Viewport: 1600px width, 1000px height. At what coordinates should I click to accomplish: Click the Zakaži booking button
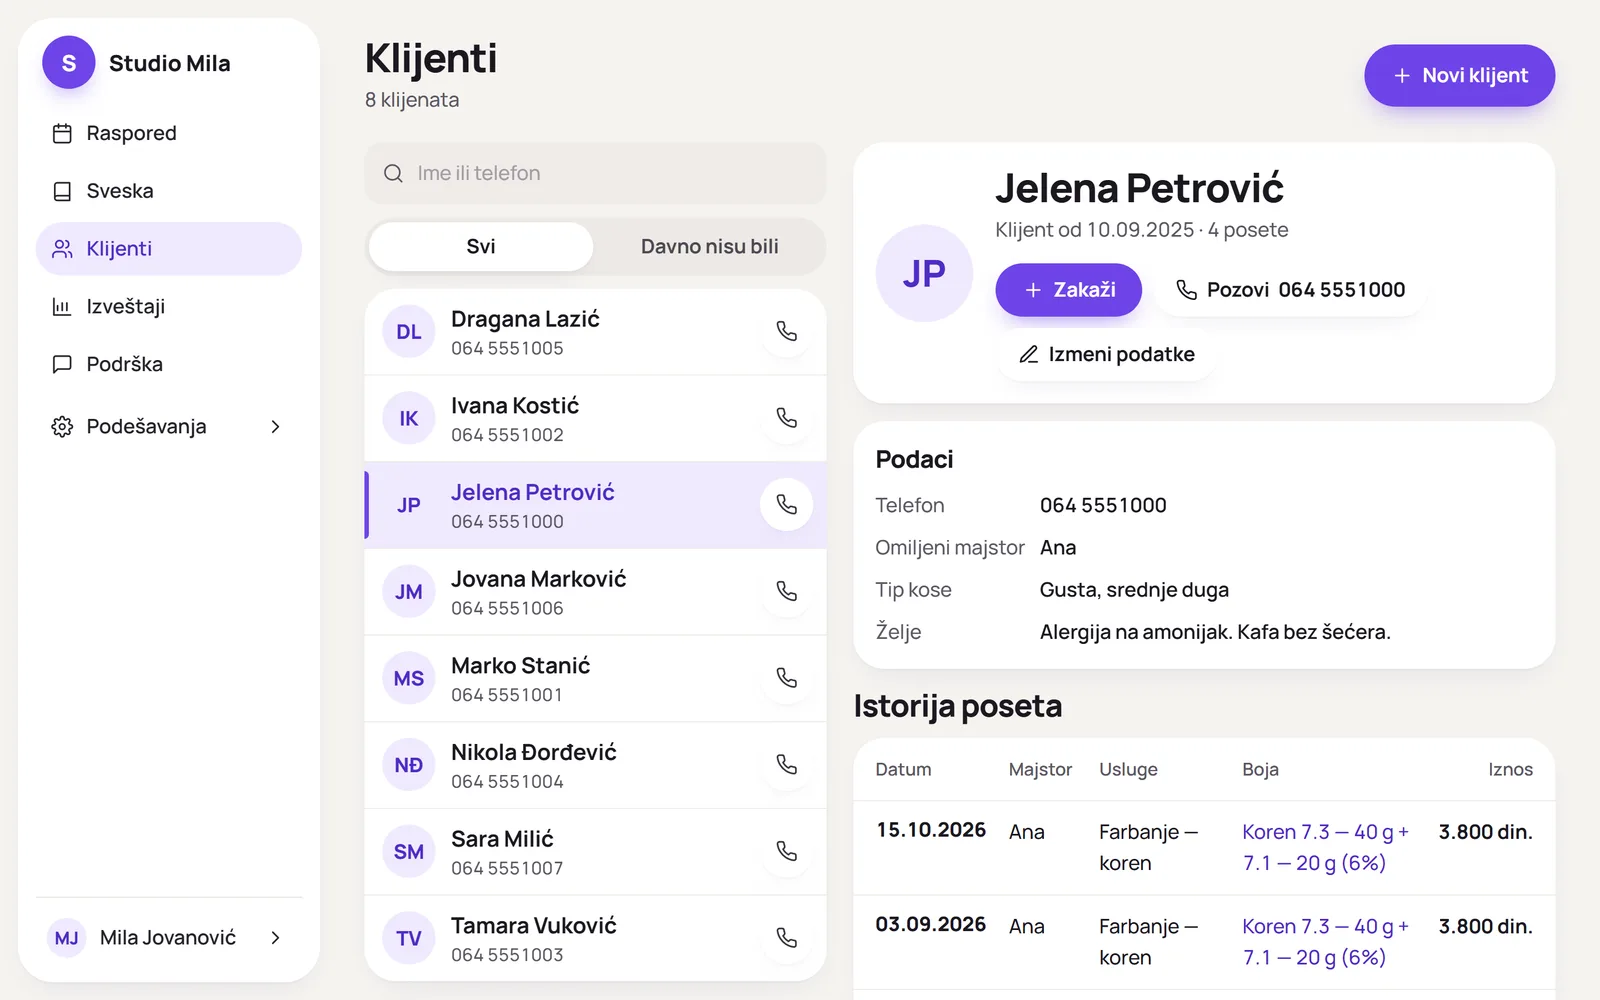click(1068, 290)
